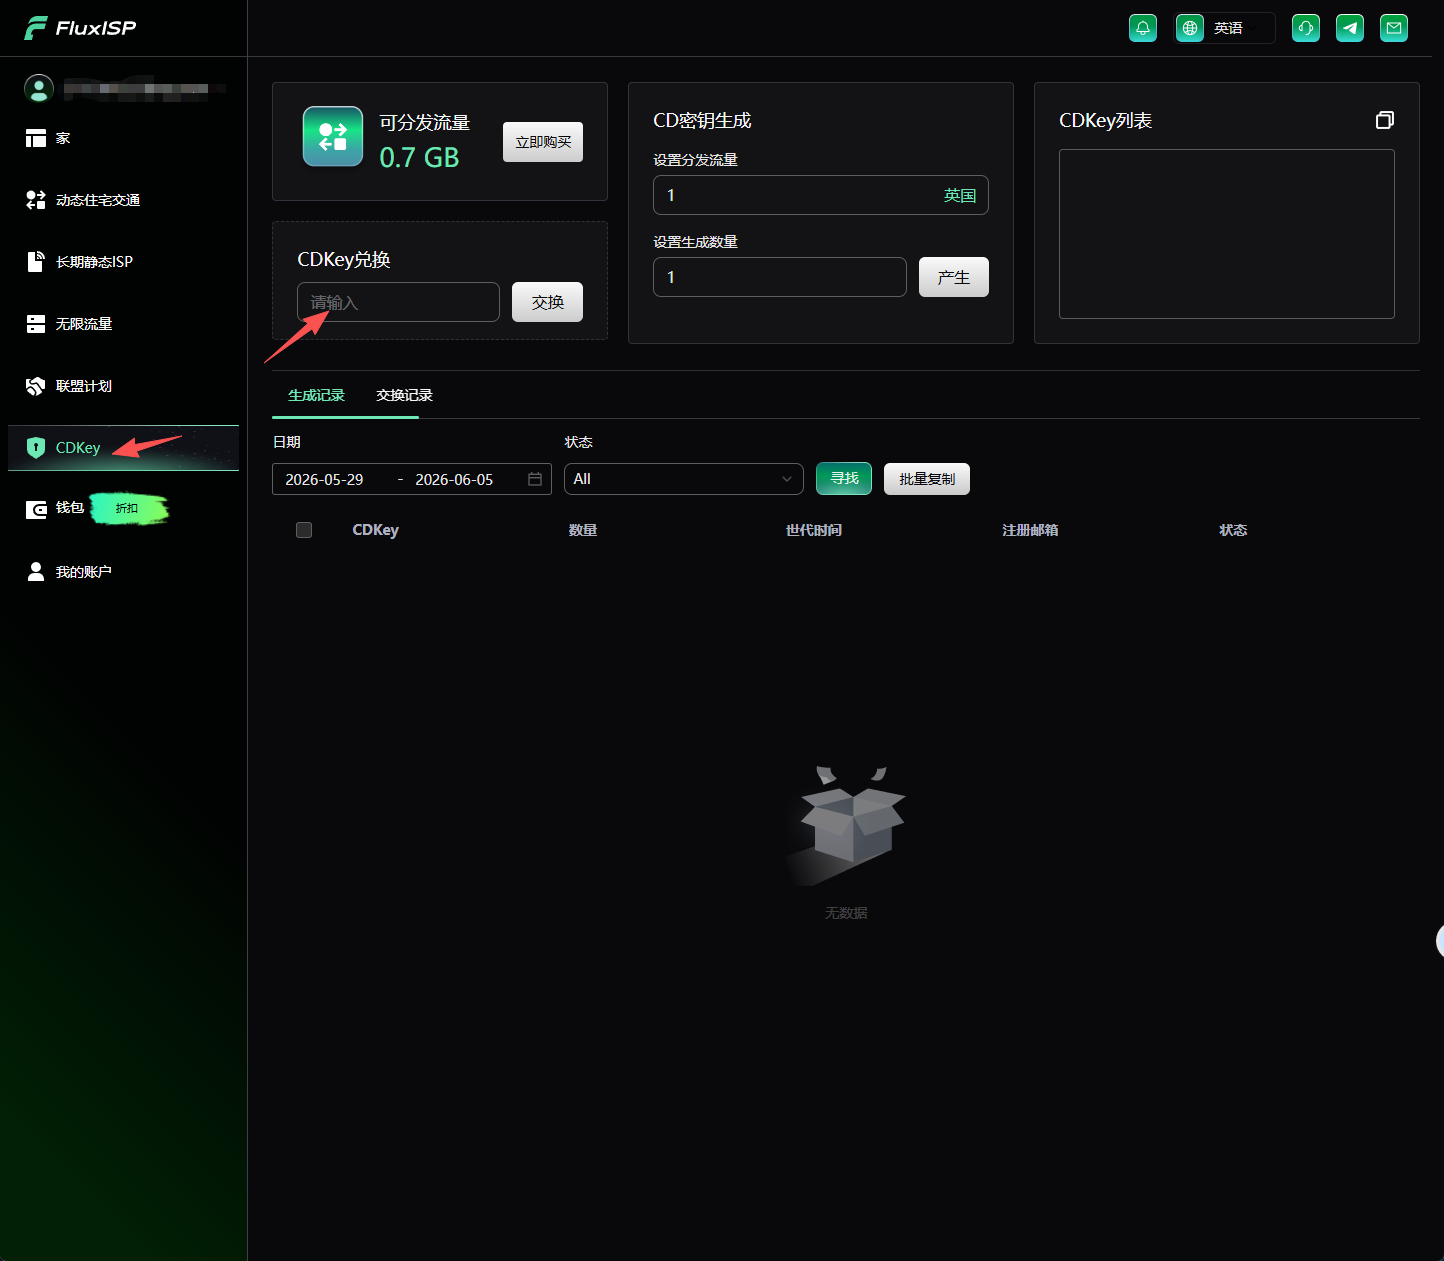Click the CDKey column header
The height and width of the screenshot is (1261, 1444).
[375, 530]
